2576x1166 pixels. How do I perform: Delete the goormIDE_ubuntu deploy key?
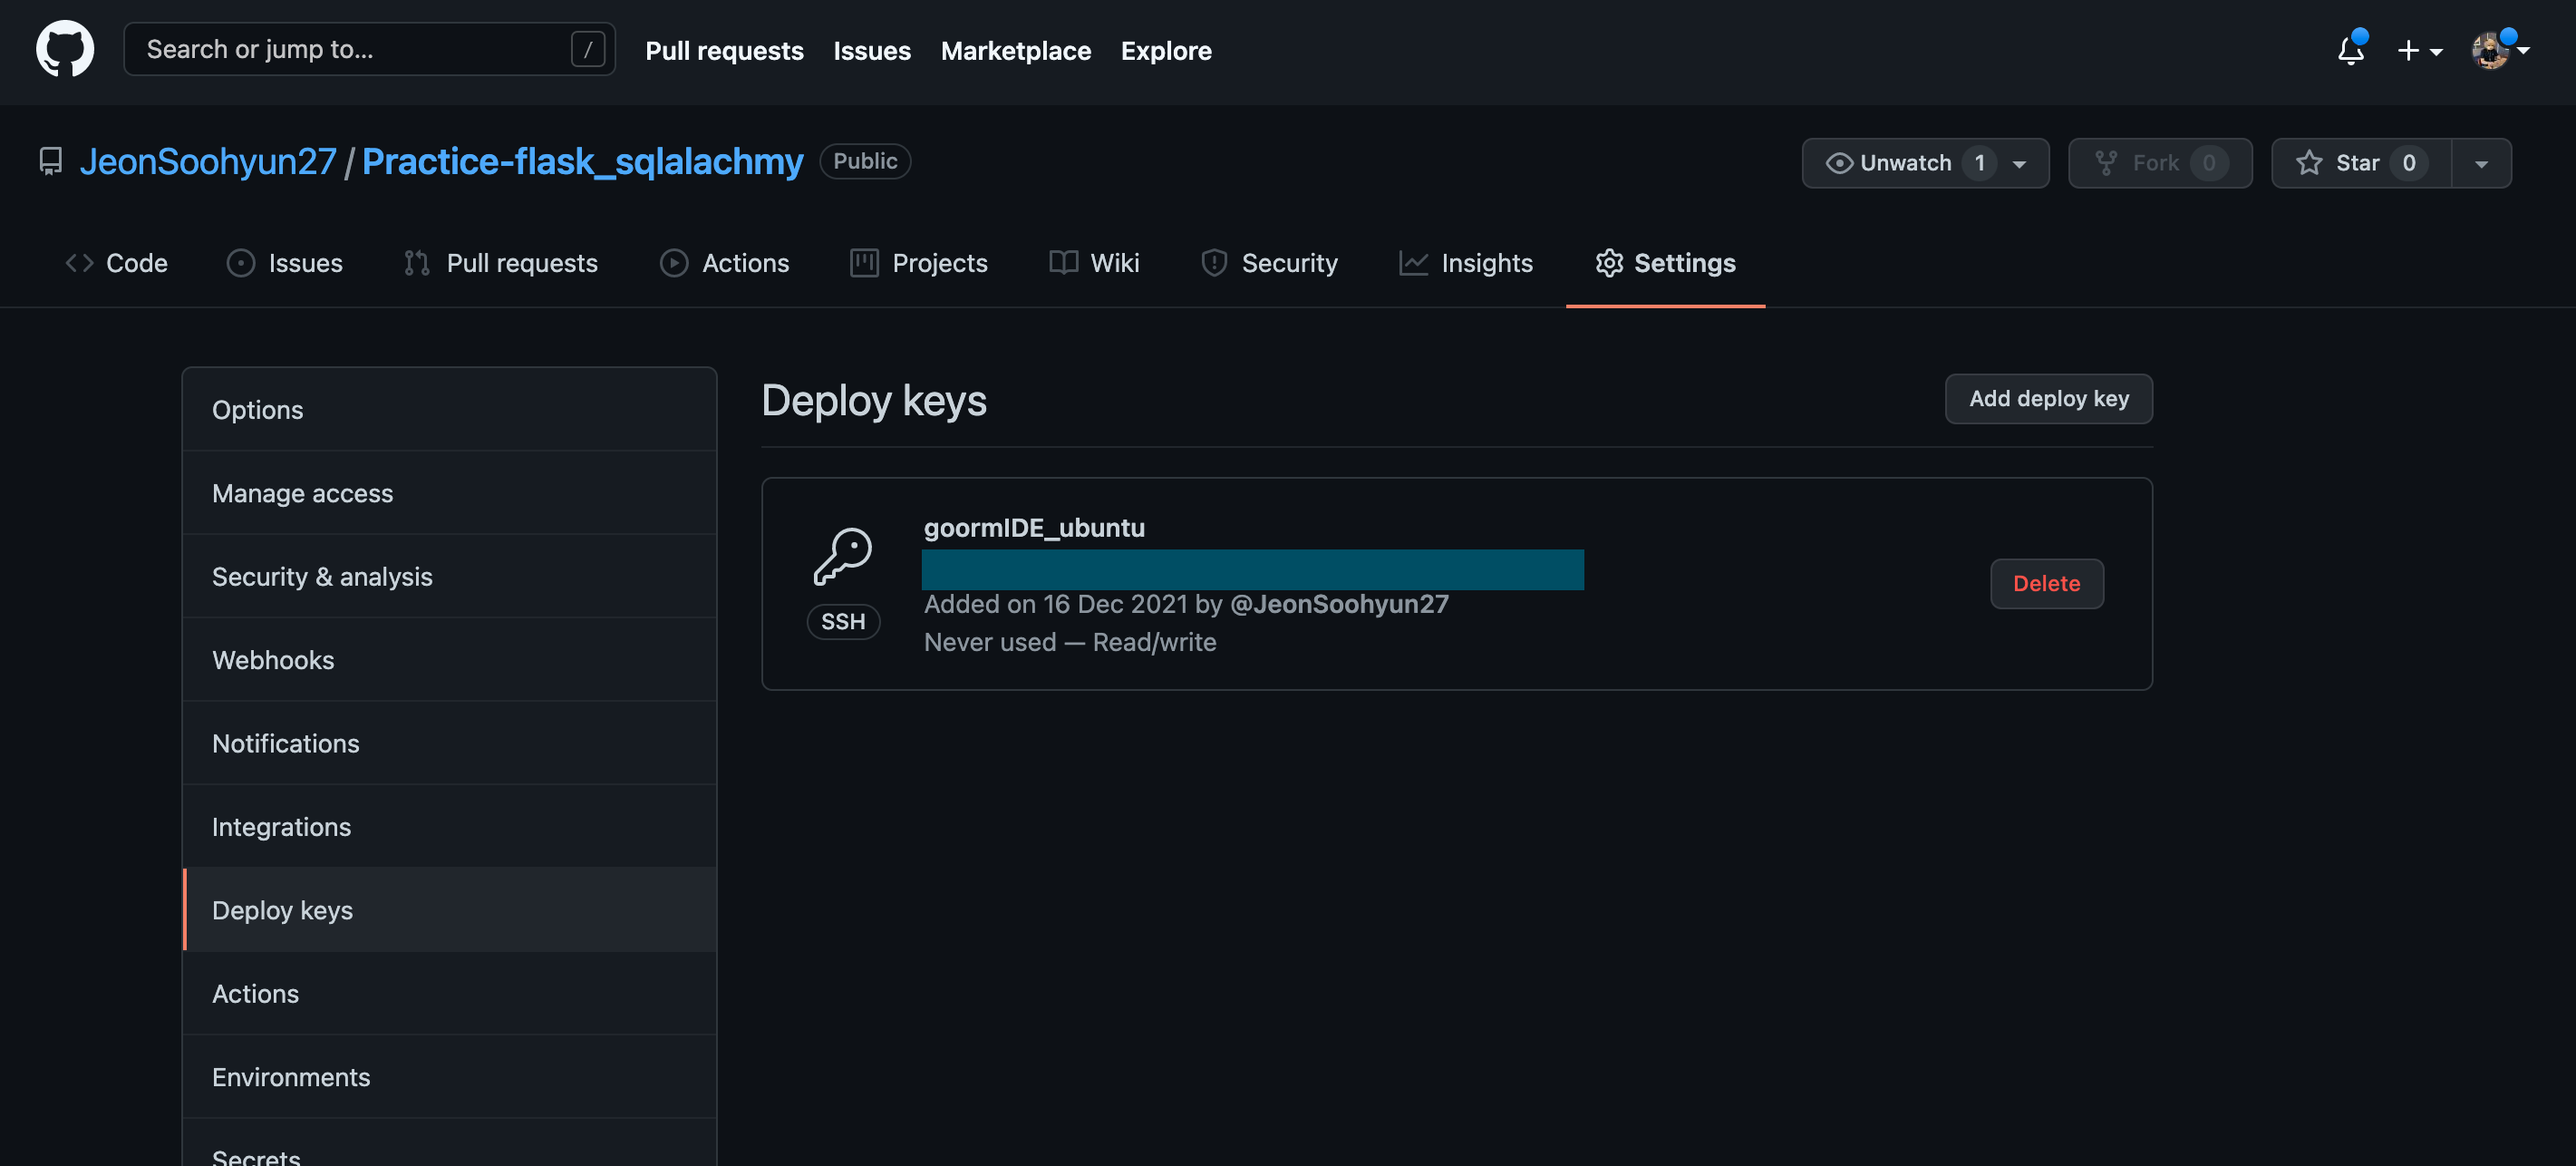(2046, 583)
